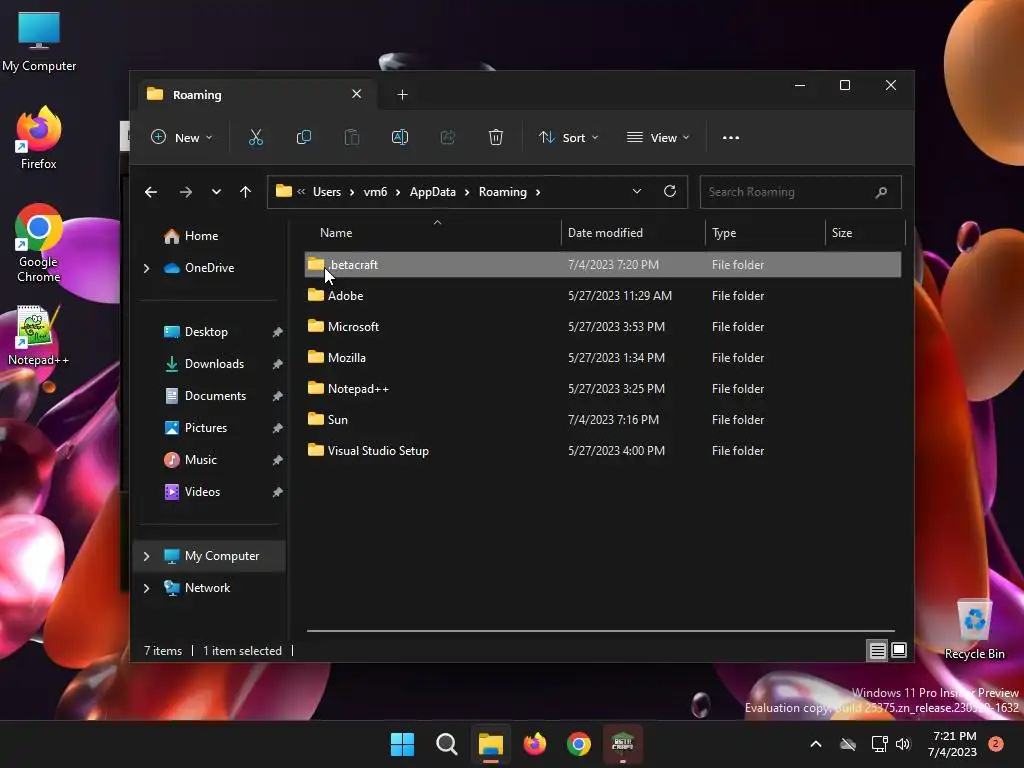Switch to details view icon in status bar
The image size is (1024, 768).
tap(877, 650)
